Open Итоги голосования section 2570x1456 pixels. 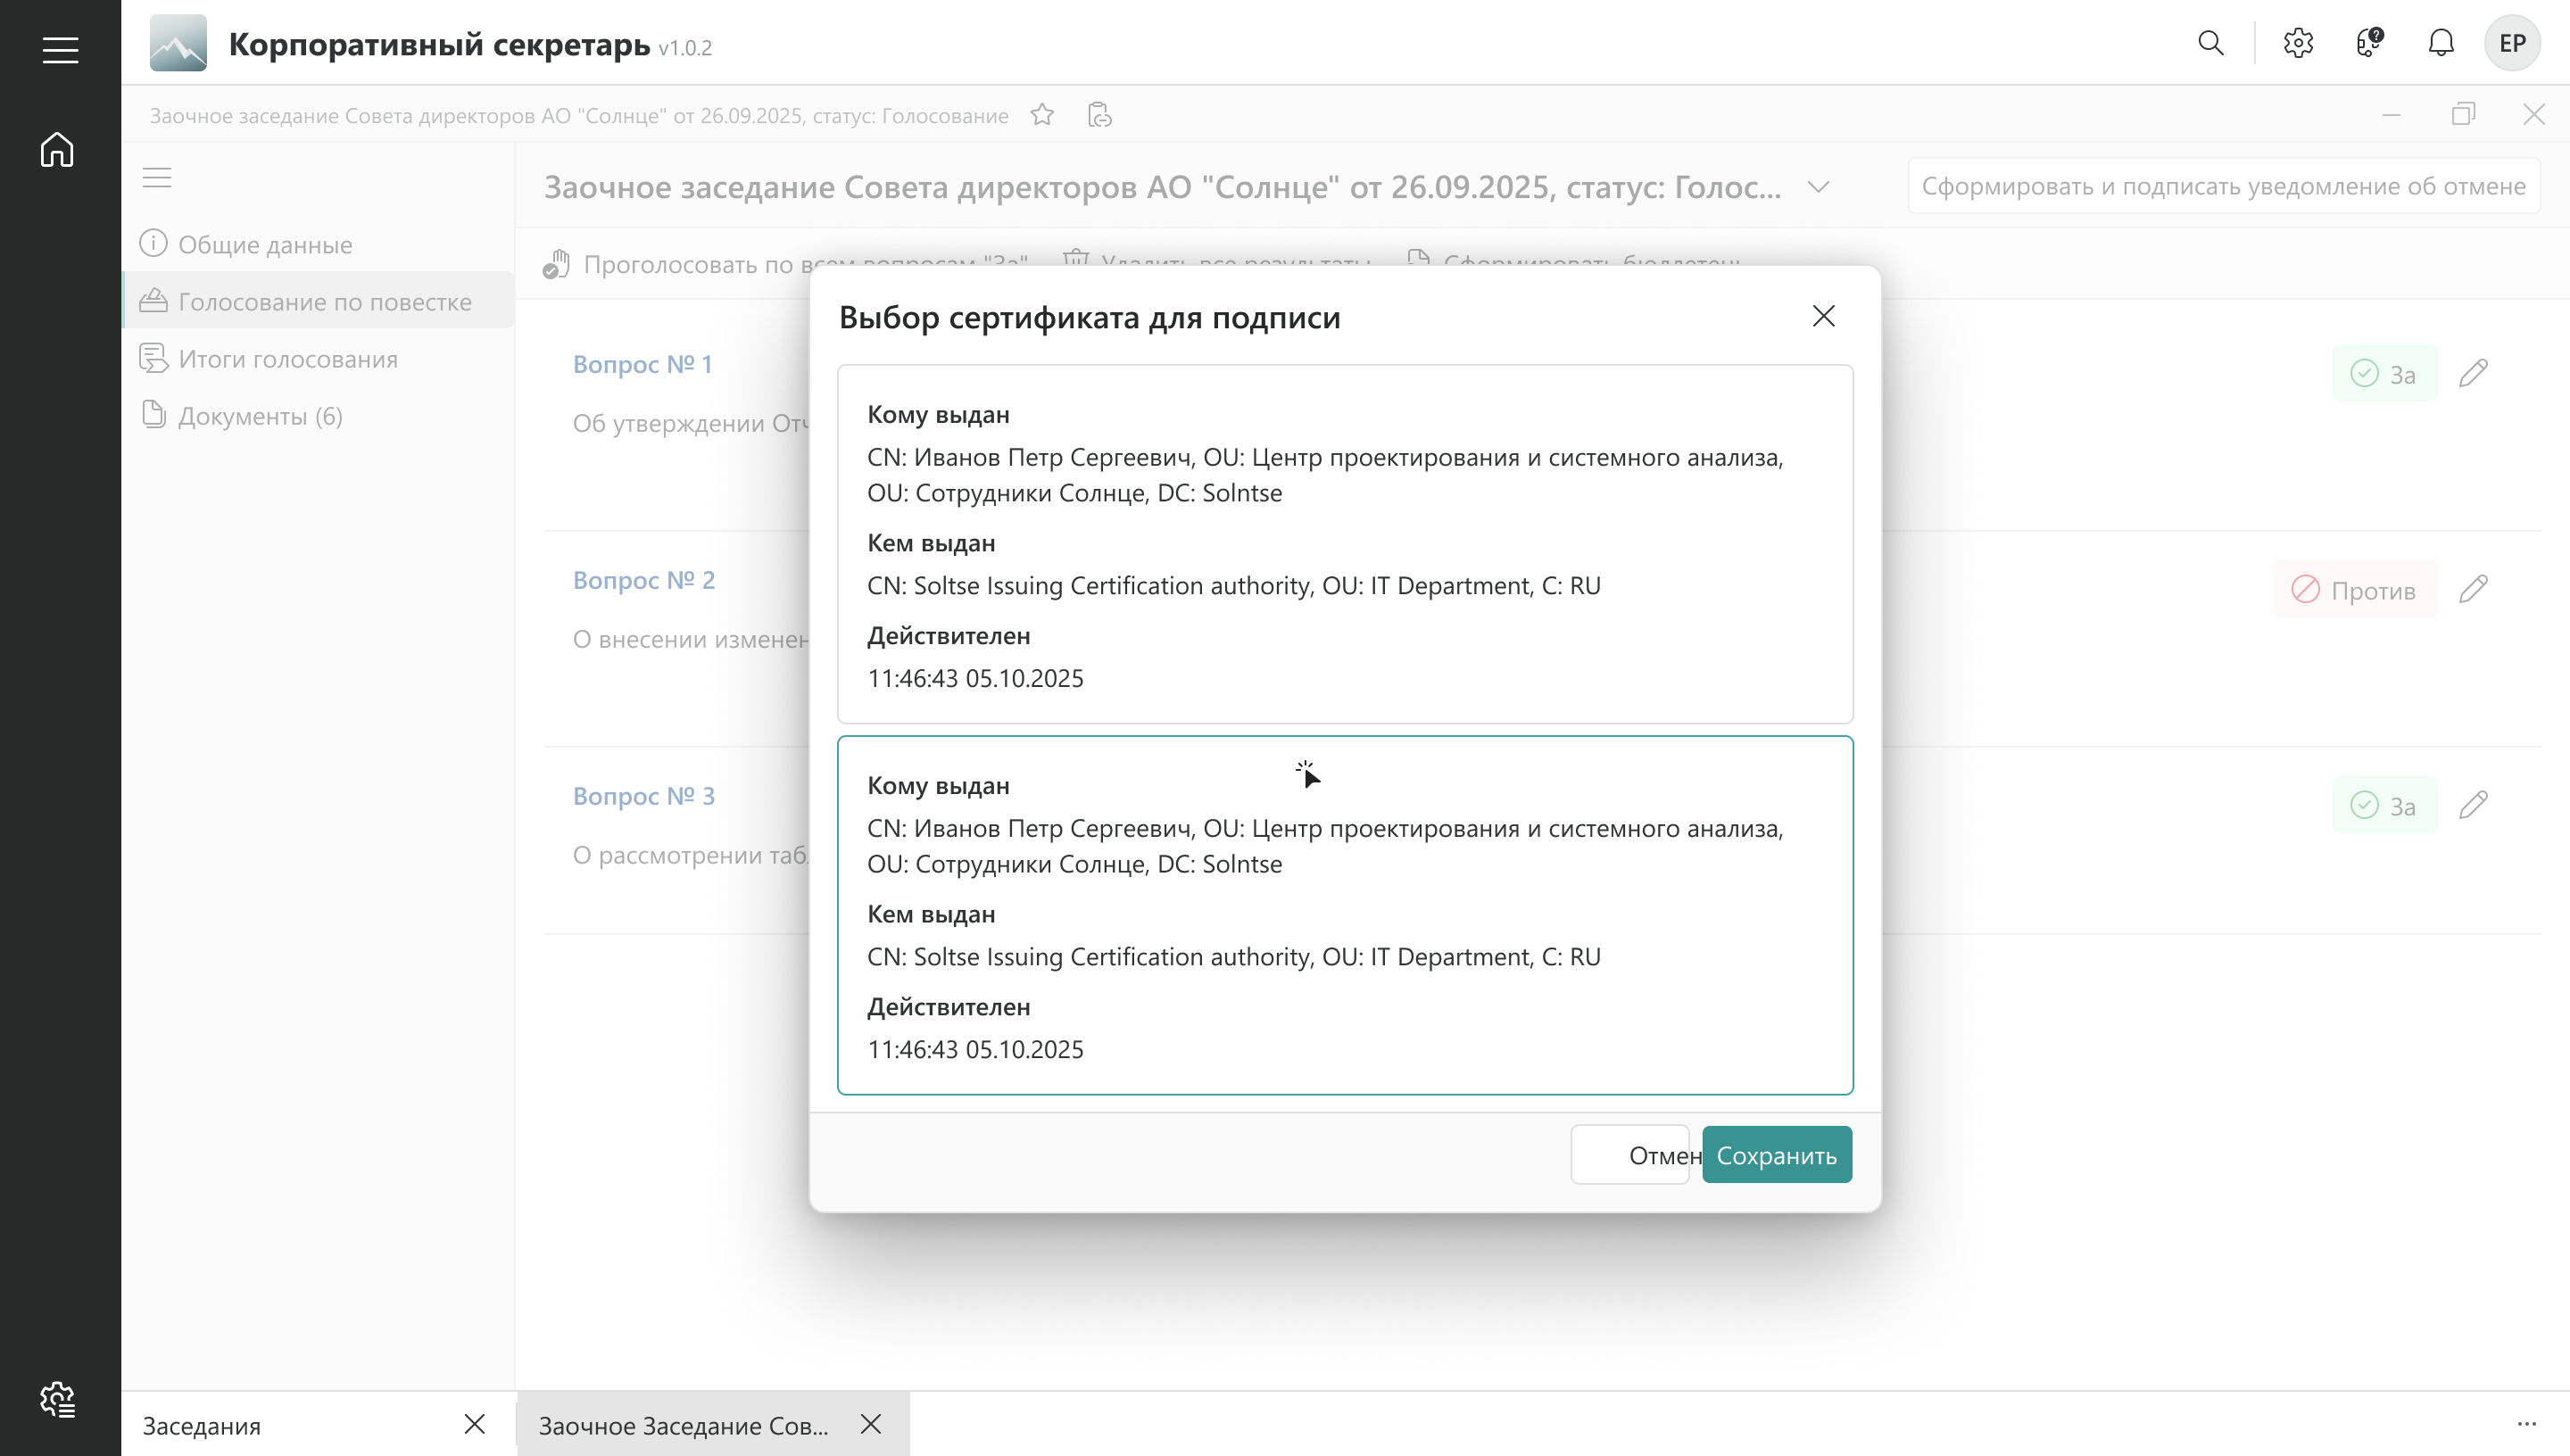pos(288,359)
